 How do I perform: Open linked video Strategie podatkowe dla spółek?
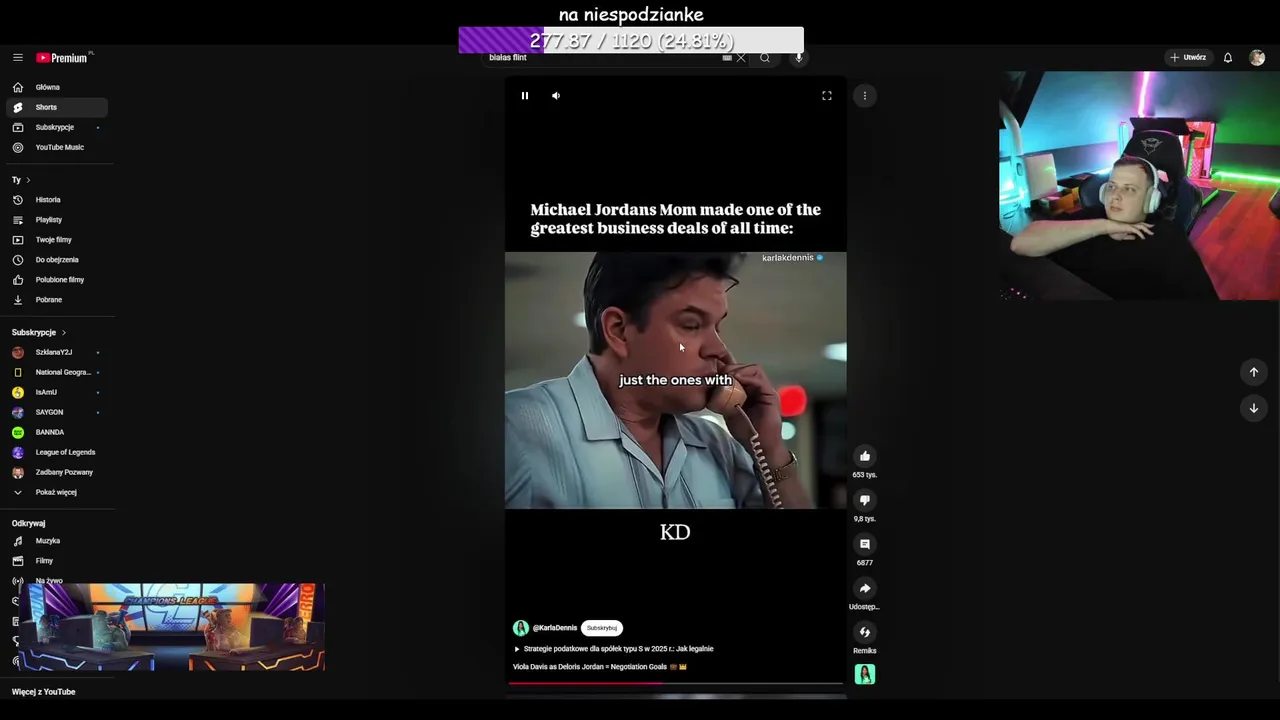pos(614,649)
